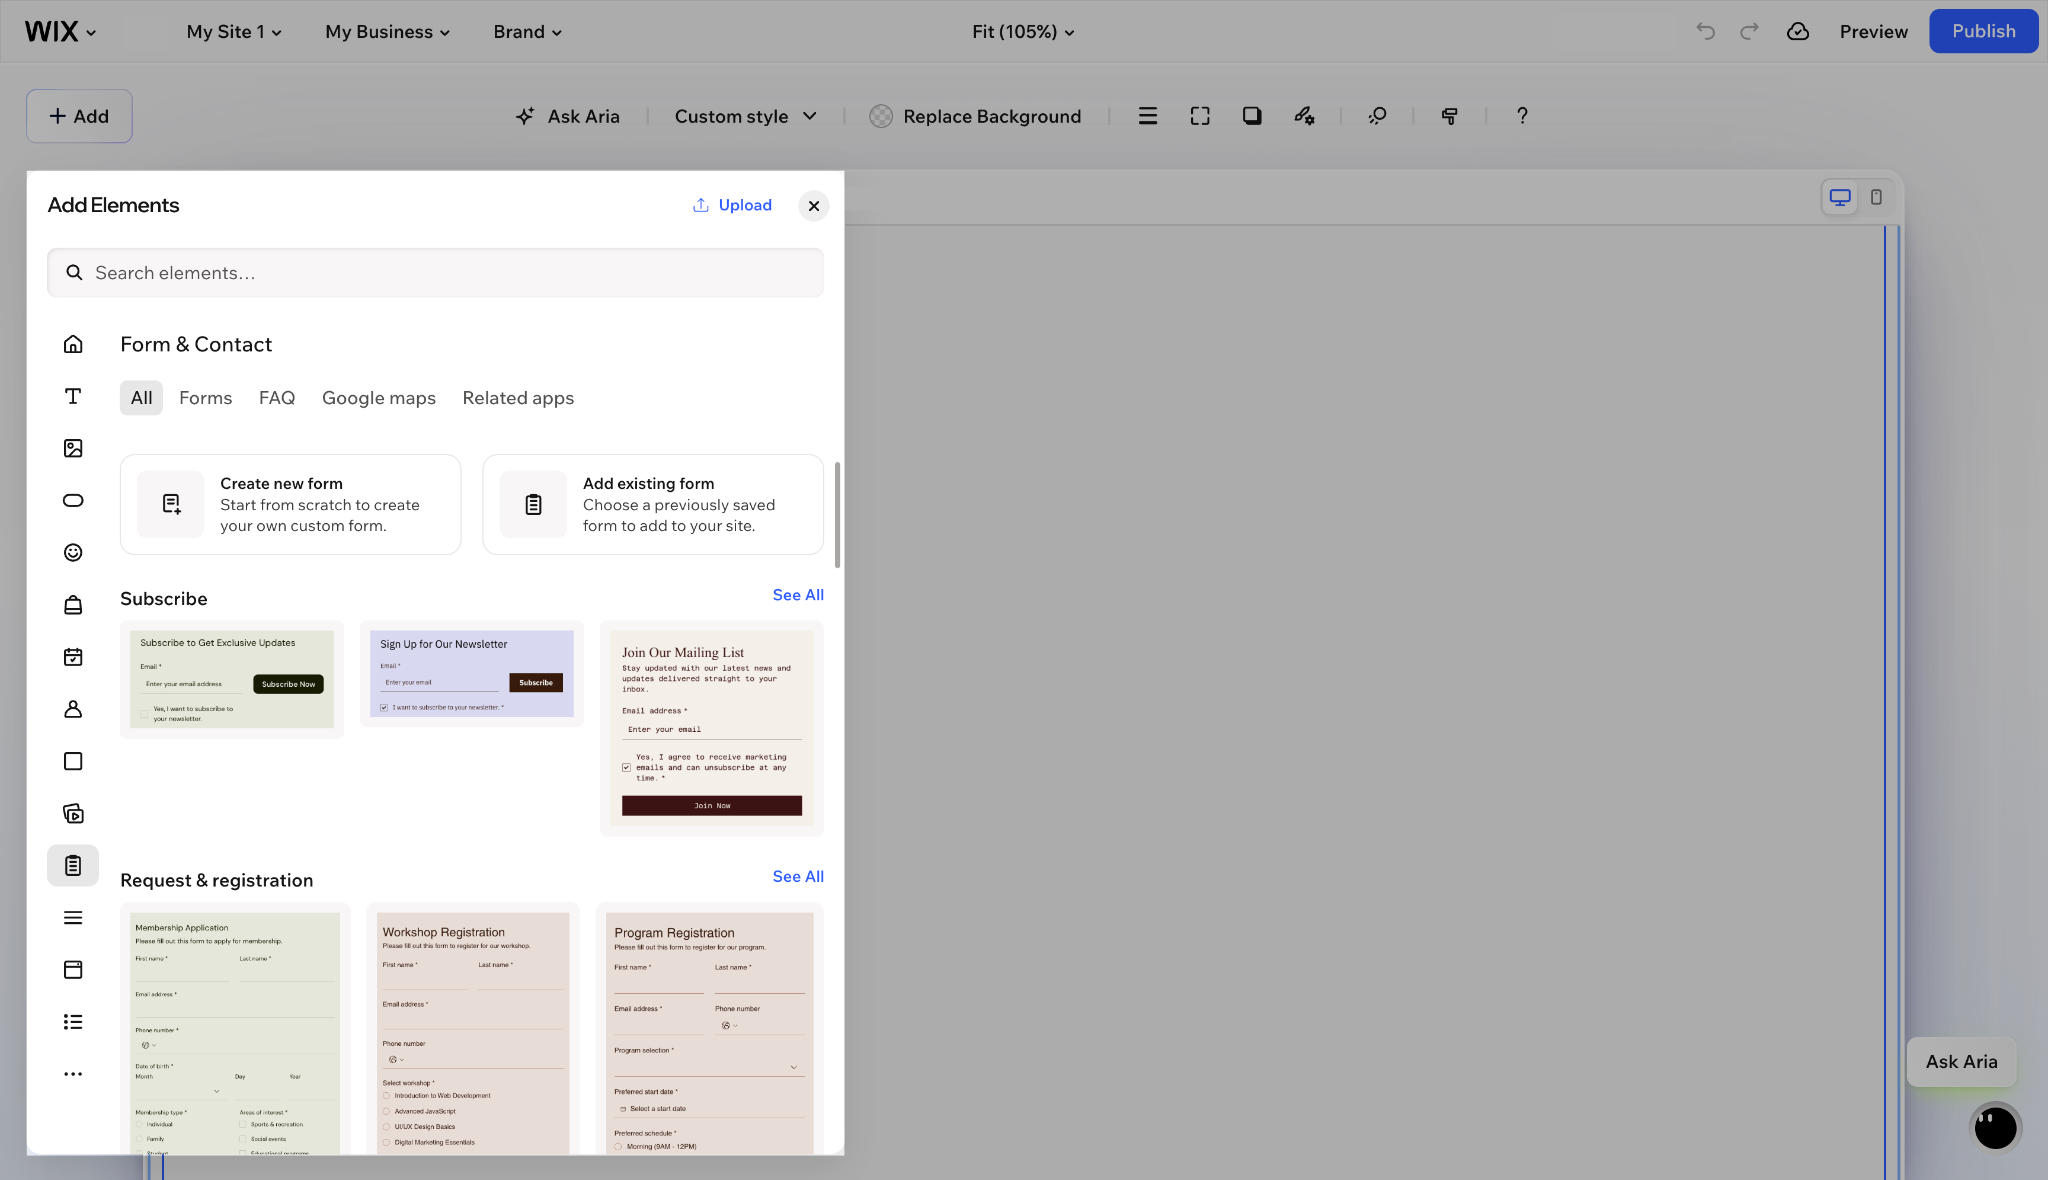Viewport: 2048px width, 1180px height.
Task: Open the Image elements sidebar icon
Action: tap(73, 448)
